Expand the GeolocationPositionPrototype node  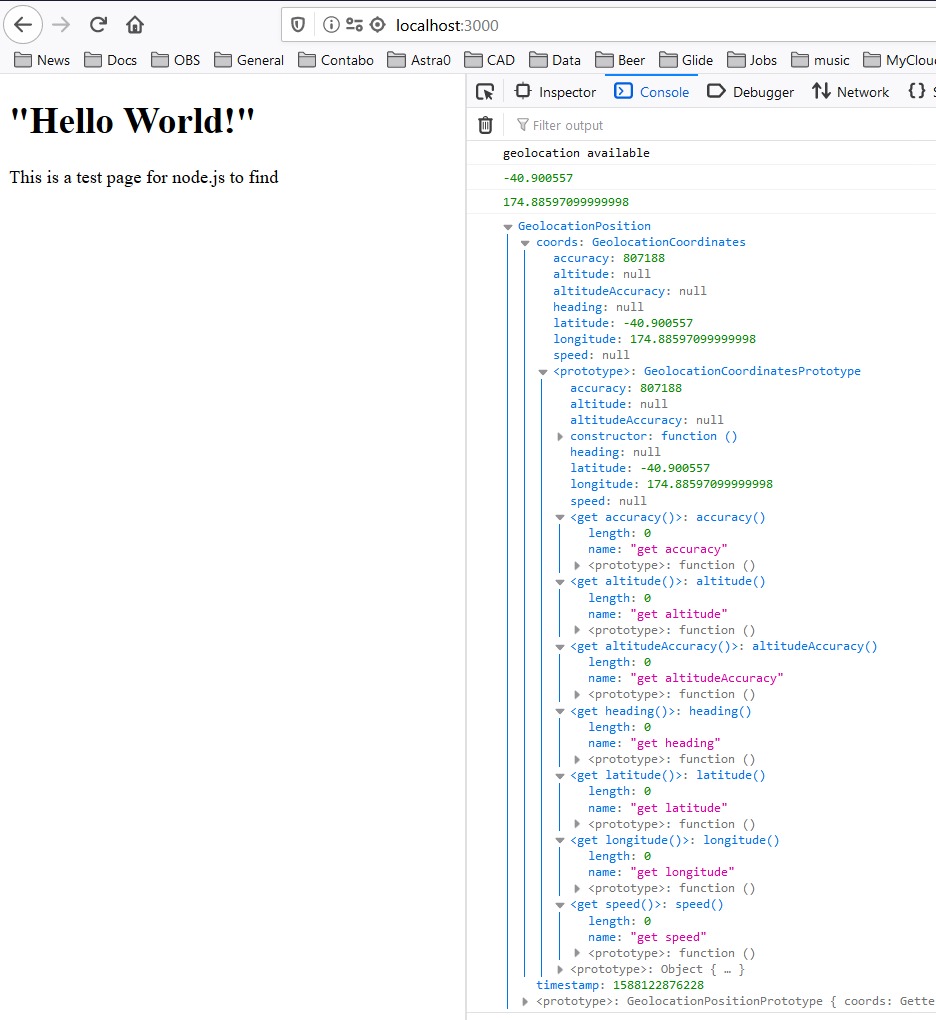[x=526, y=1001]
